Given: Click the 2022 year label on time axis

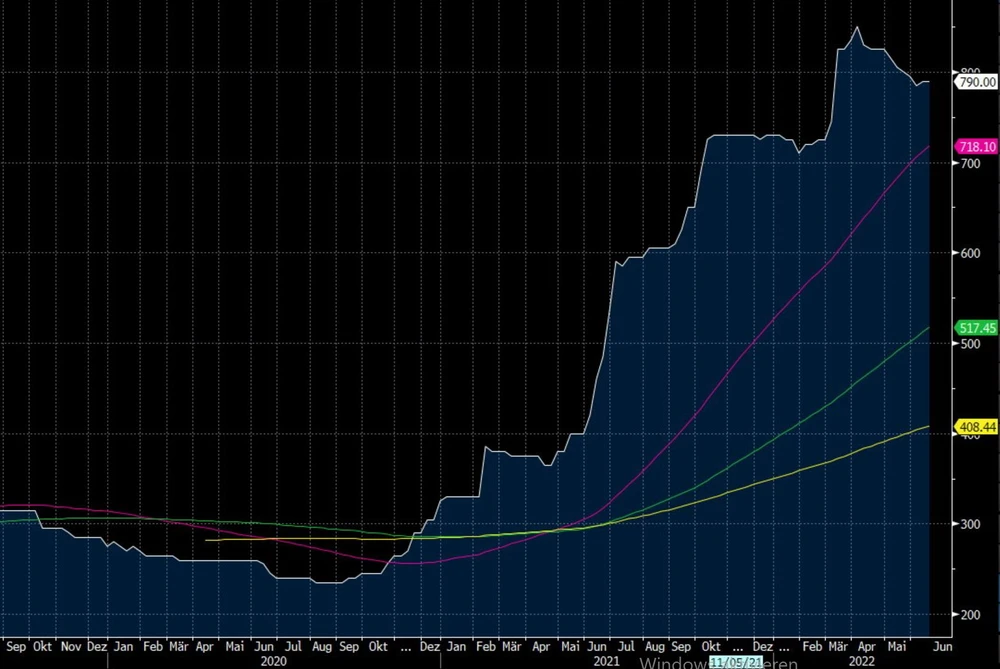Looking at the screenshot, I should [x=860, y=661].
